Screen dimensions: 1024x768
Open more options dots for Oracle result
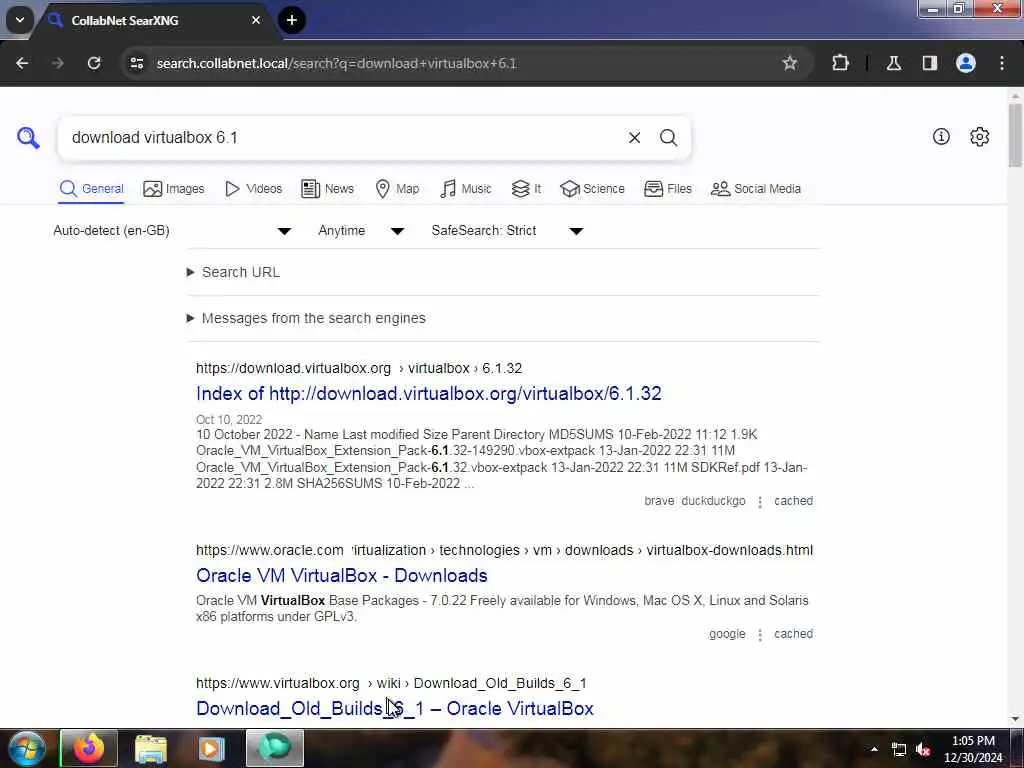[760, 634]
